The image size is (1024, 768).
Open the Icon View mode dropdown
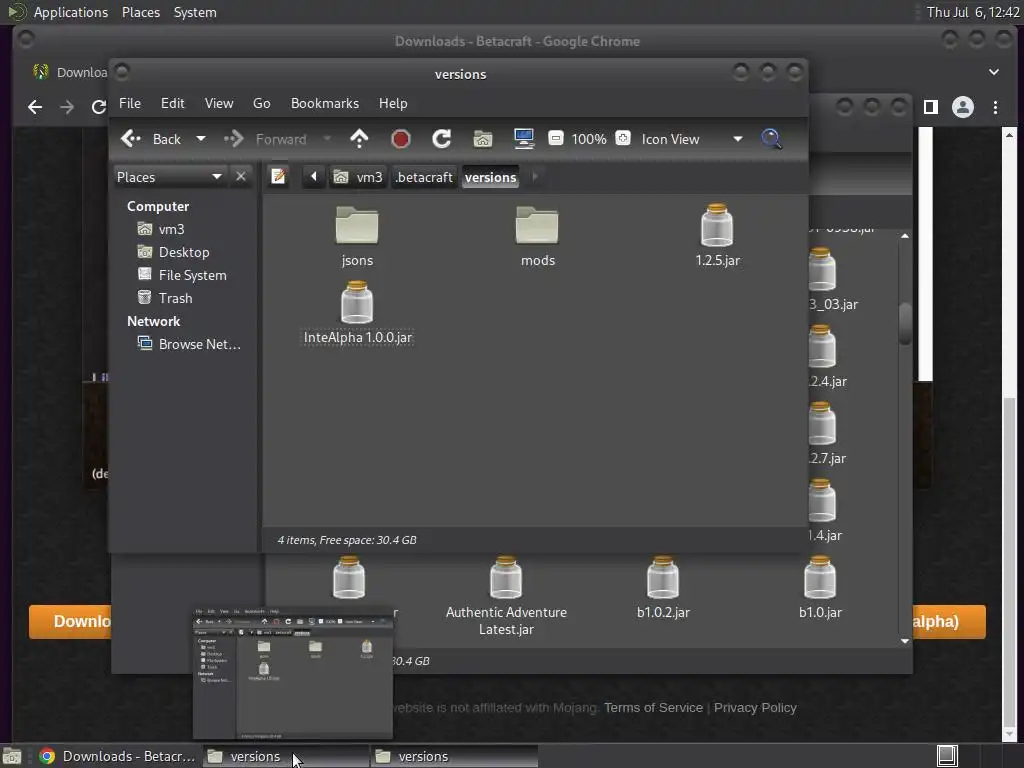click(x=692, y=139)
